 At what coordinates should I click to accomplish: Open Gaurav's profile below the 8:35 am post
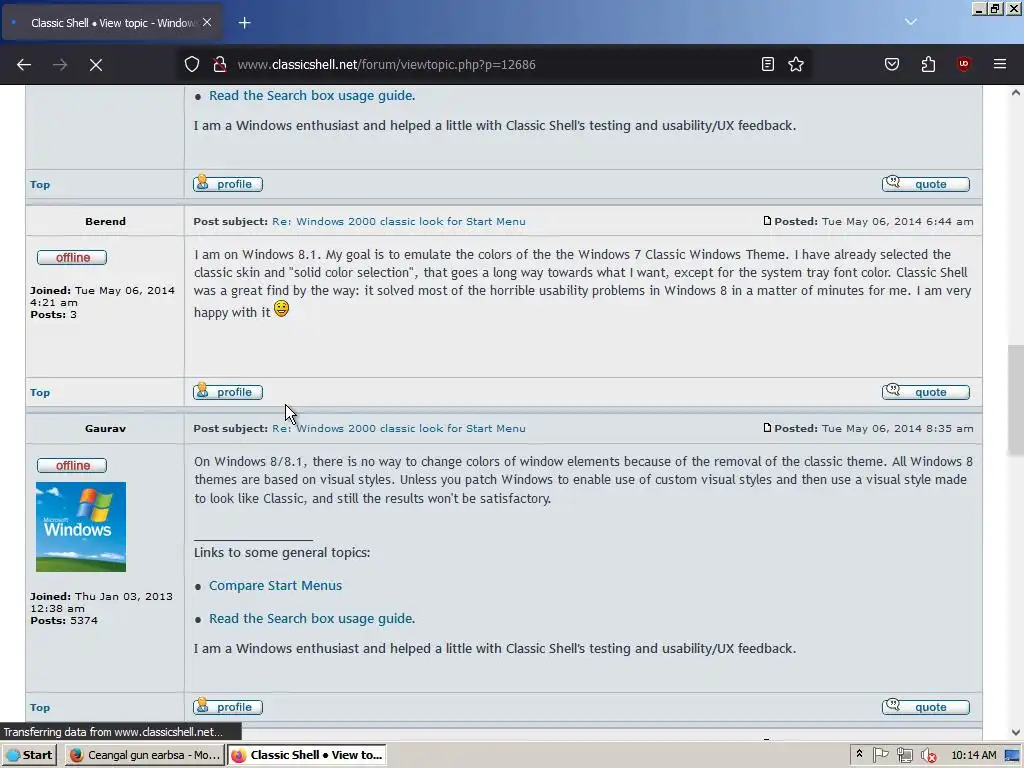click(228, 707)
